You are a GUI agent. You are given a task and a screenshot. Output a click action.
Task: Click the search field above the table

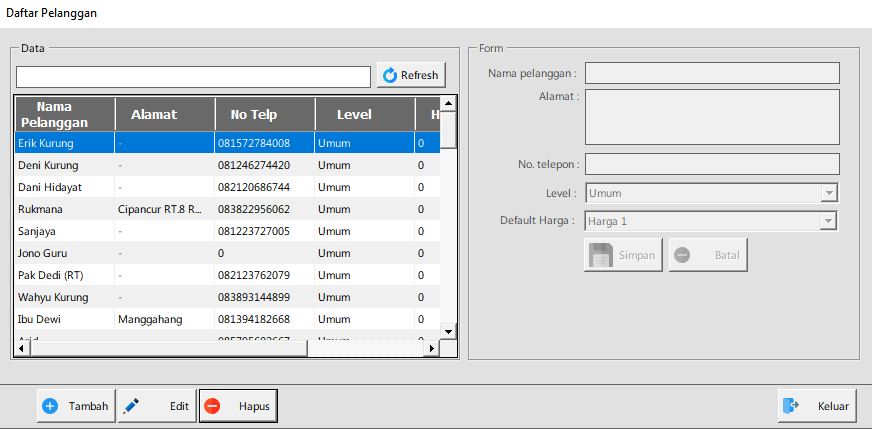click(193, 77)
